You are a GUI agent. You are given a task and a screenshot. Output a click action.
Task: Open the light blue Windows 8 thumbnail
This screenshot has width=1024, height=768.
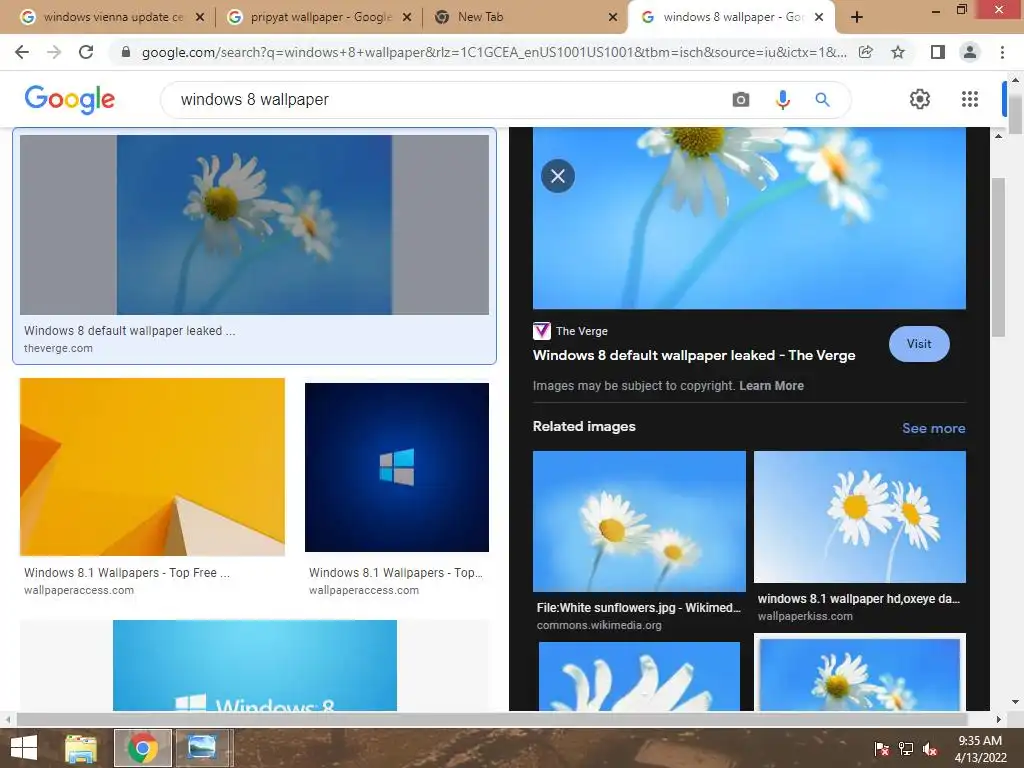[x=255, y=665]
